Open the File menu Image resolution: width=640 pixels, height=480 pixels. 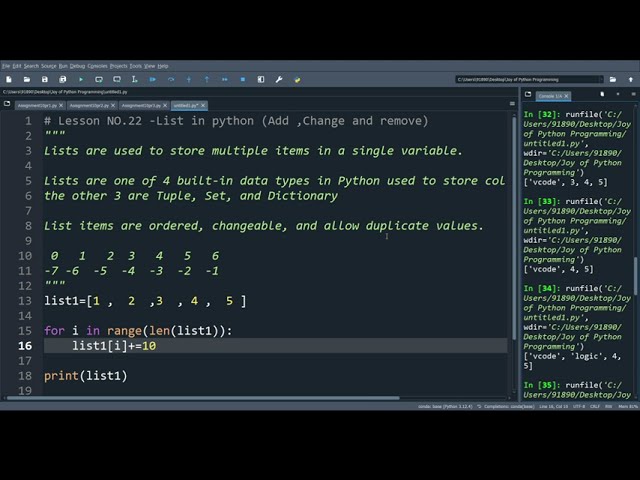coord(6,66)
